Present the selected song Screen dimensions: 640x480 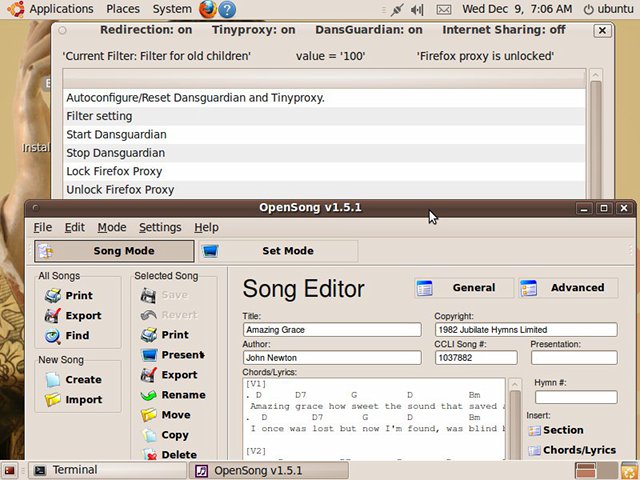pyautogui.click(x=173, y=355)
